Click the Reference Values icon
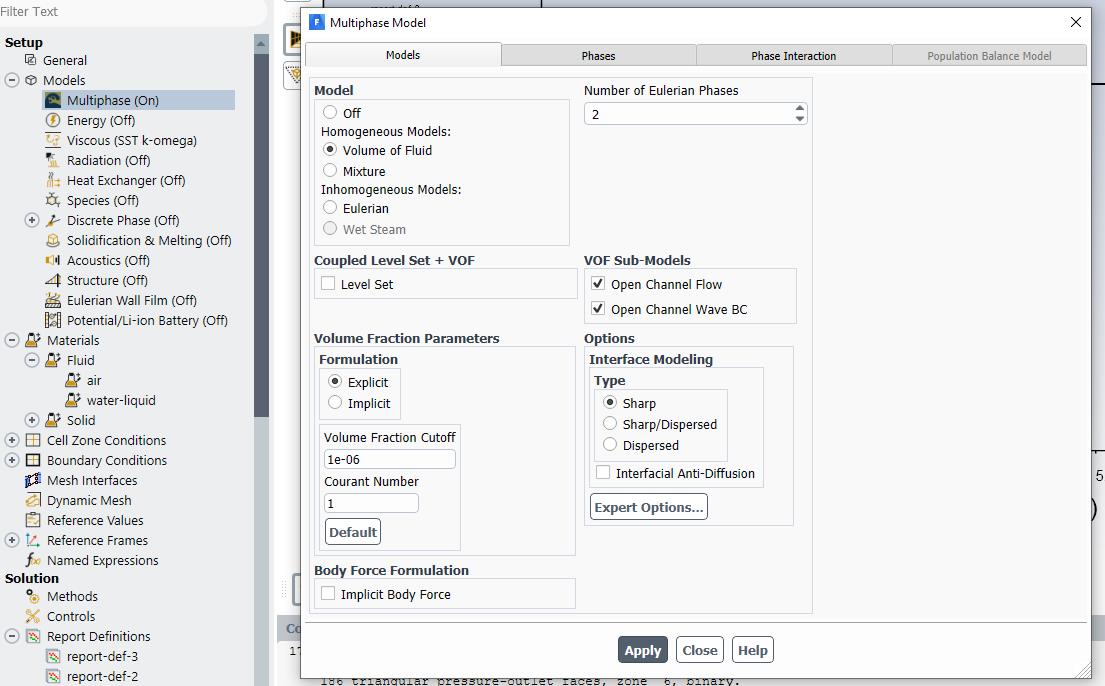 pos(33,520)
